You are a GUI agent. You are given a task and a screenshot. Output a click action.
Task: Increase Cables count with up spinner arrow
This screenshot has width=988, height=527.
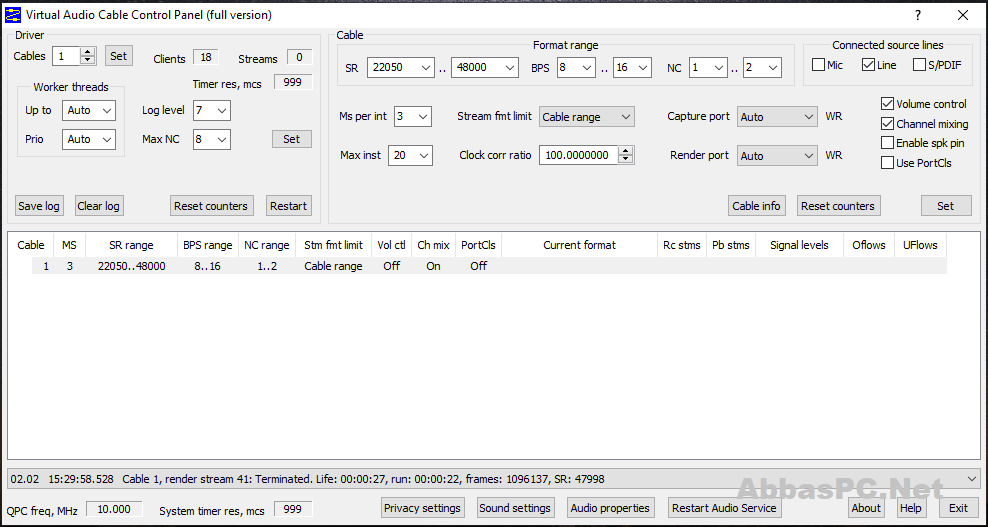pyautogui.click(x=88, y=52)
